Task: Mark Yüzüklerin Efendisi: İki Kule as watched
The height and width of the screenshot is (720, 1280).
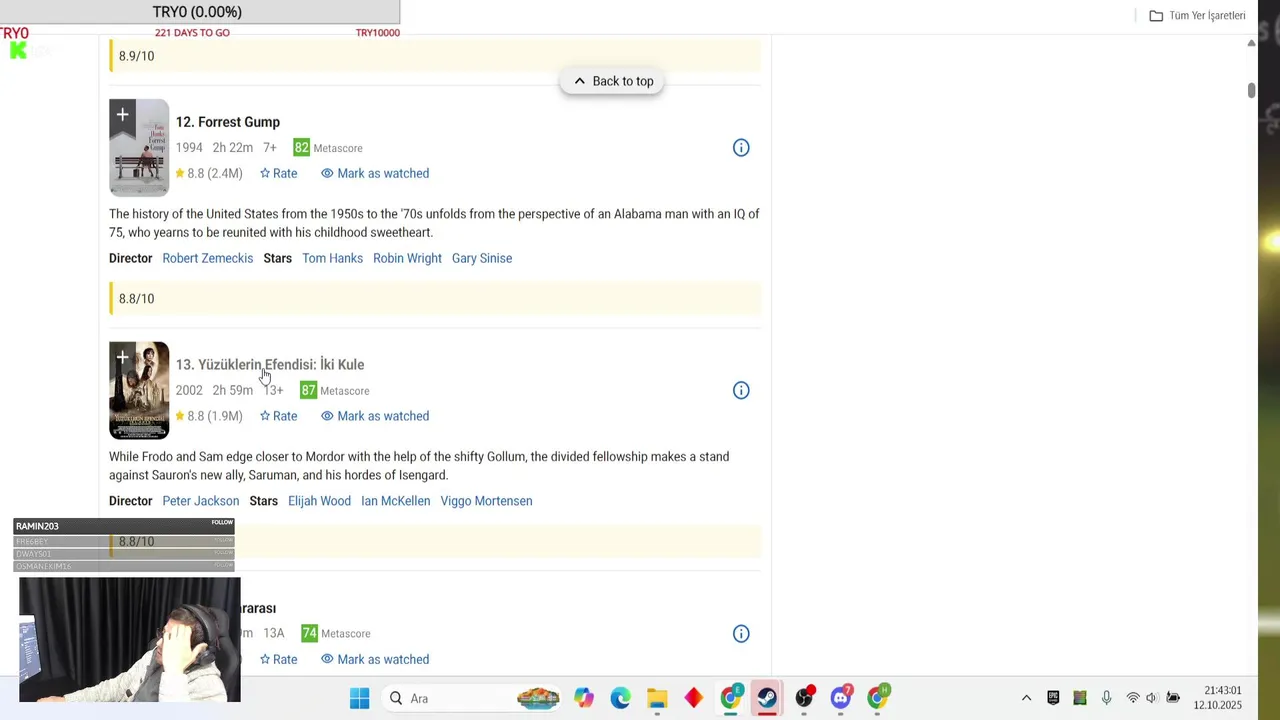Action: (x=375, y=416)
